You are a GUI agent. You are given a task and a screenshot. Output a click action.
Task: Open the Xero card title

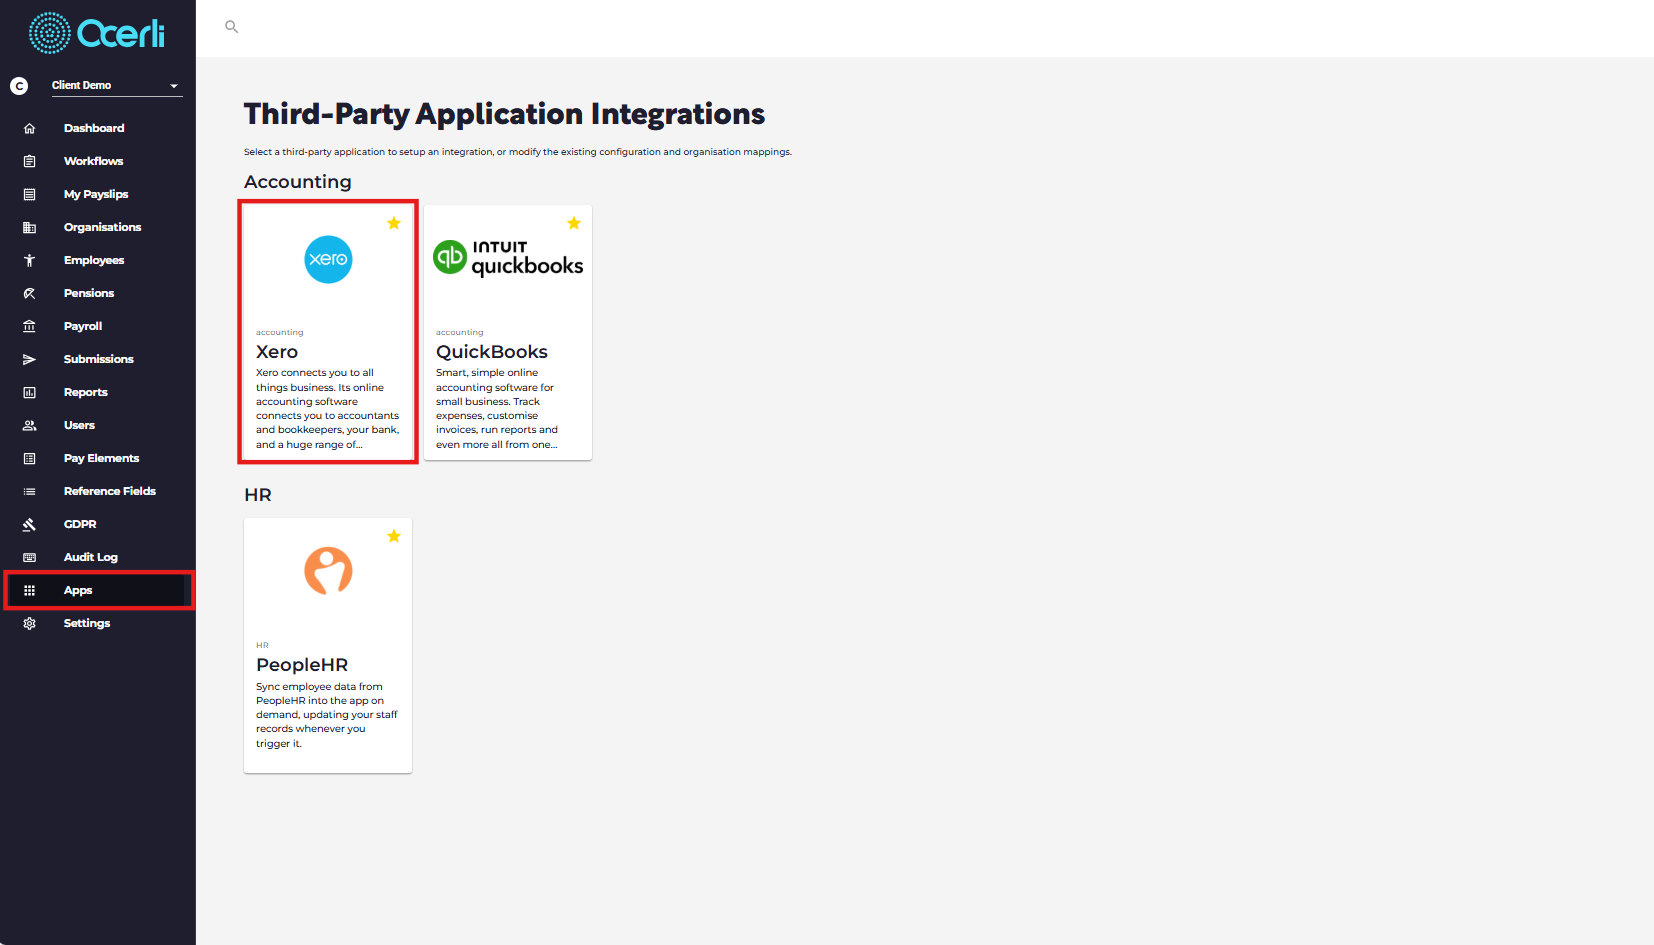(x=277, y=352)
